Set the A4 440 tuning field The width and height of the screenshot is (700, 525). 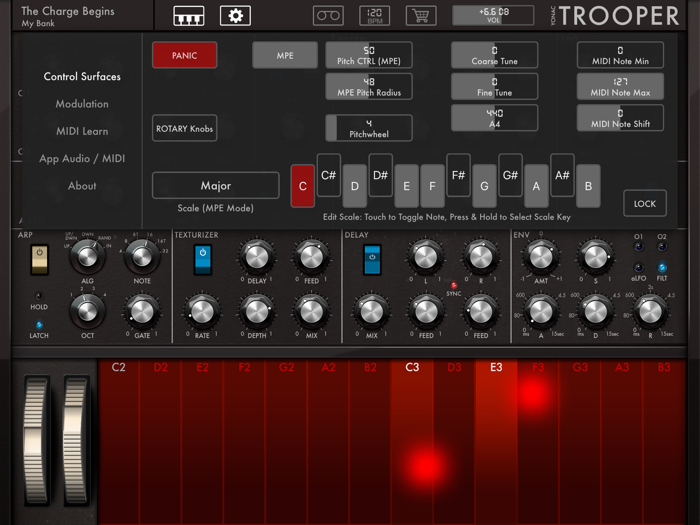[495, 118]
